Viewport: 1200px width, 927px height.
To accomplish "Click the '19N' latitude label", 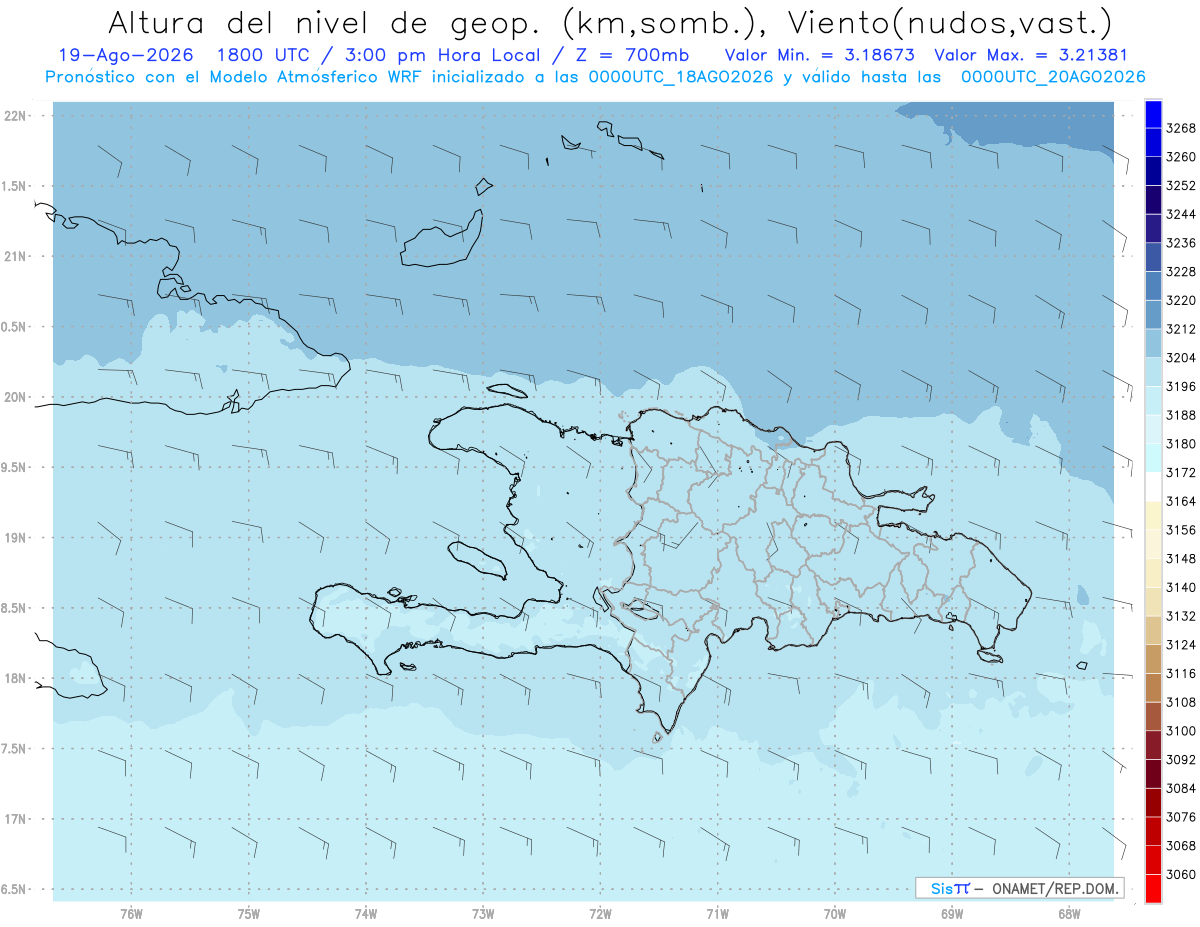I will [15, 537].
